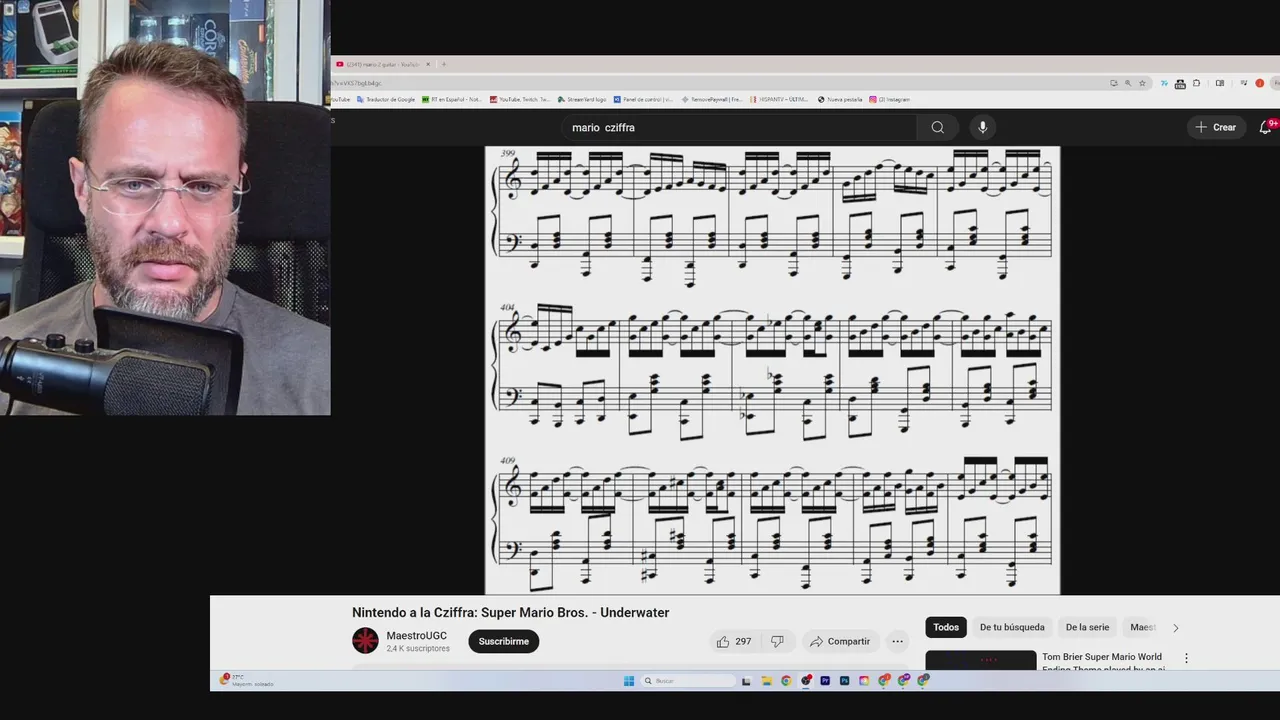Activate voice search microphone icon
The image size is (1280, 720).
coord(982,127)
